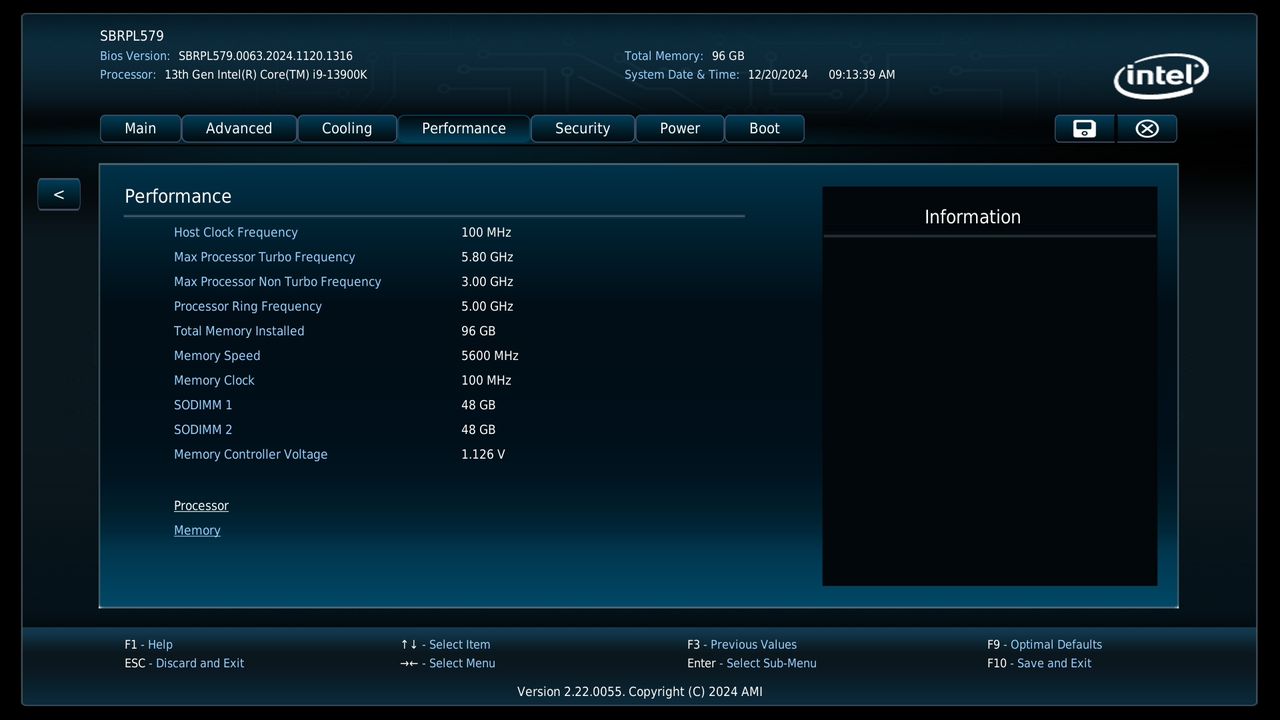
Task: Click the back arrow button
Action: coord(59,194)
